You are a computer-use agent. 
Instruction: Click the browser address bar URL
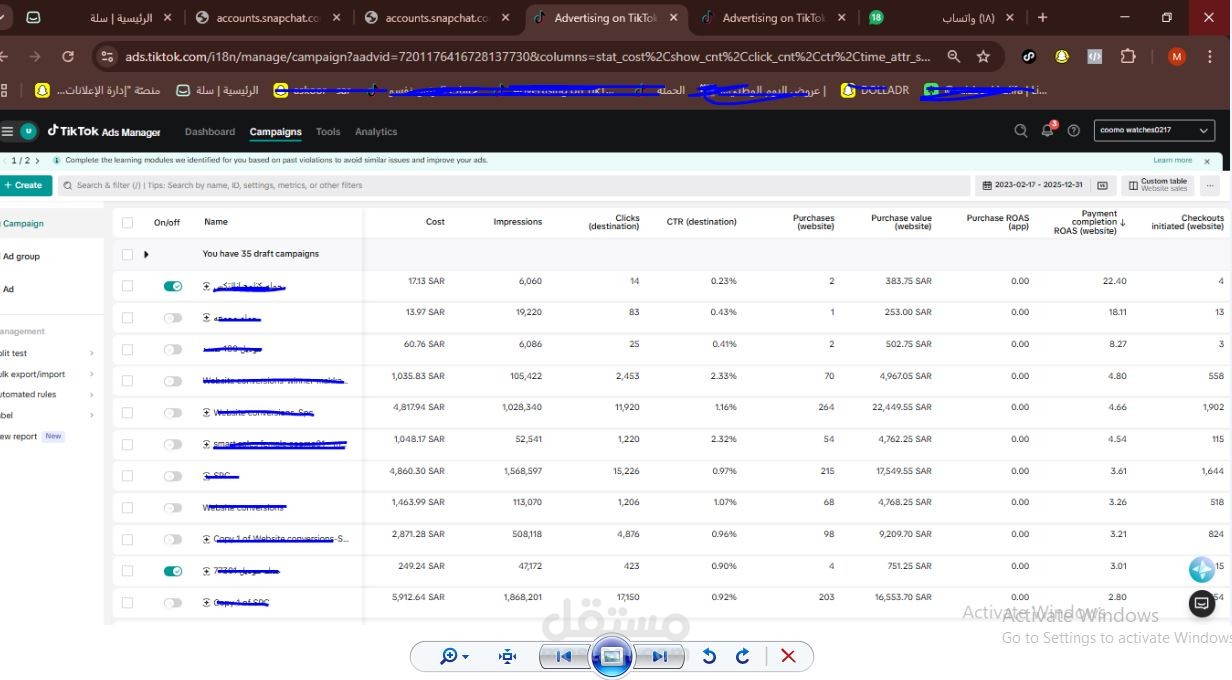coord(528,57)
